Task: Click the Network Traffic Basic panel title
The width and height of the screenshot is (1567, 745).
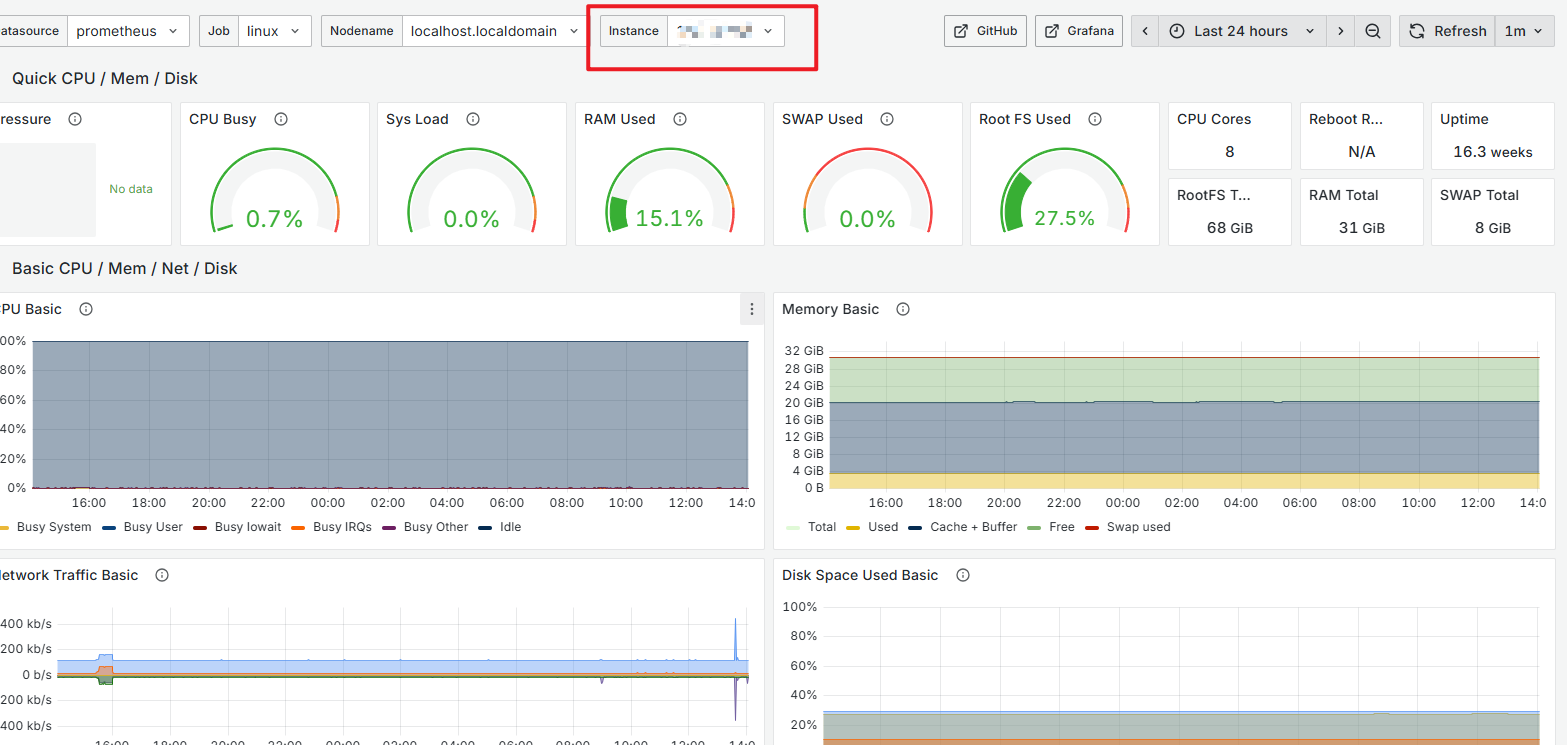Action: (x=69, y=575)
